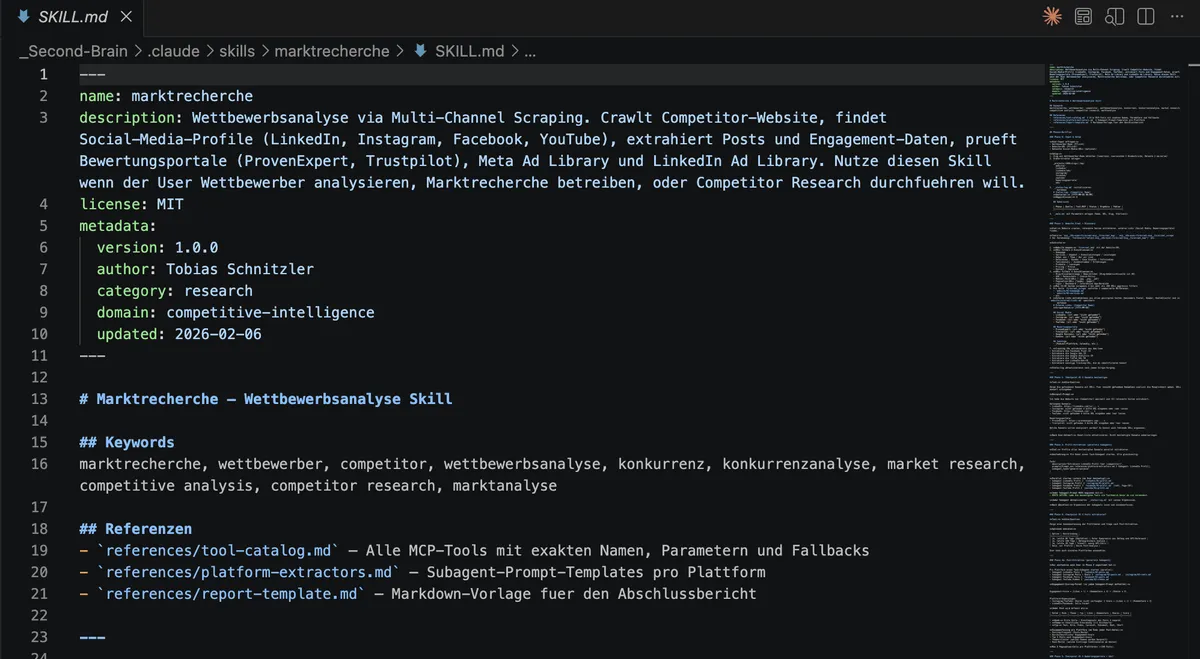Open the skills breadcrumb segment
Image resolution: width=1200 pixels, height=659 pixels.
[x=237, y=51]
